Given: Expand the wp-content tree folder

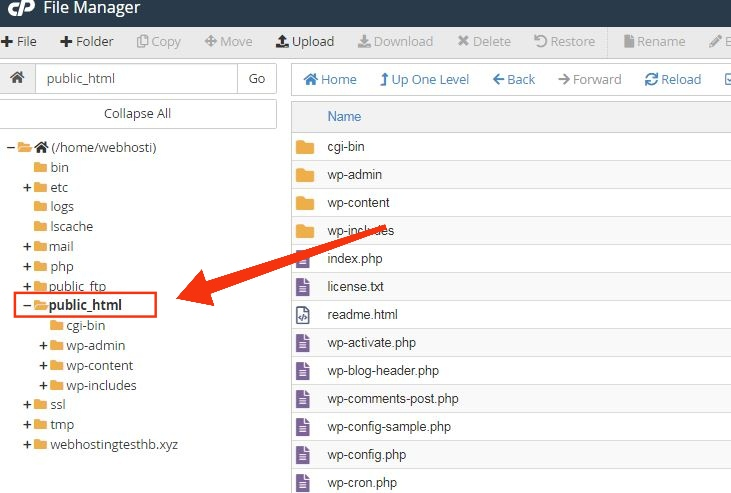Looking at the screenshot, I should [x=43, y=365].
